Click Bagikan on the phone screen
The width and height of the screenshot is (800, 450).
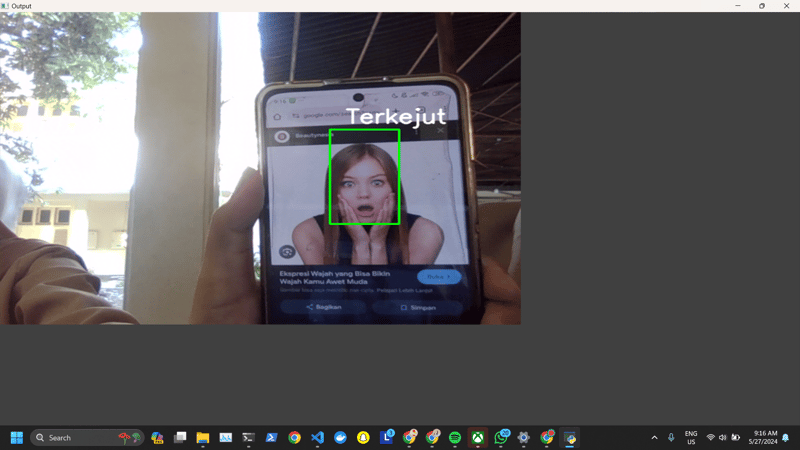tap(323, 307)
